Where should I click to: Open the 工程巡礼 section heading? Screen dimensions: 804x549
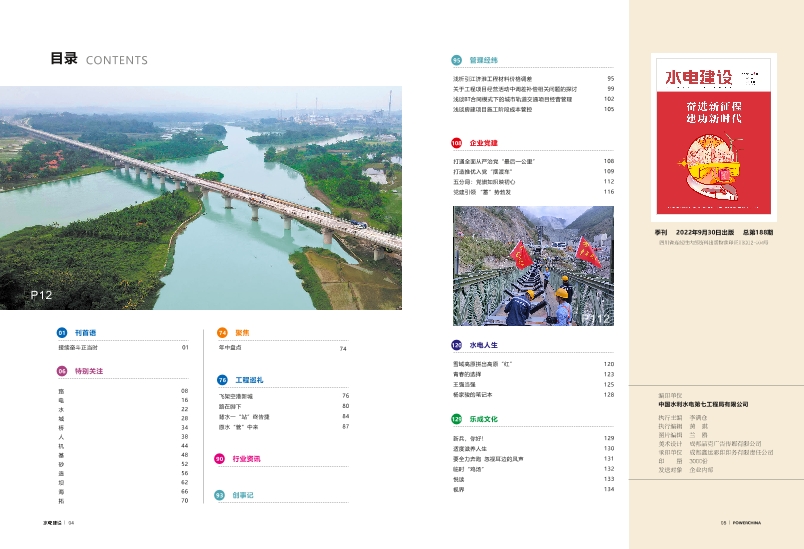pyautogui.click(x=249, y=380)
